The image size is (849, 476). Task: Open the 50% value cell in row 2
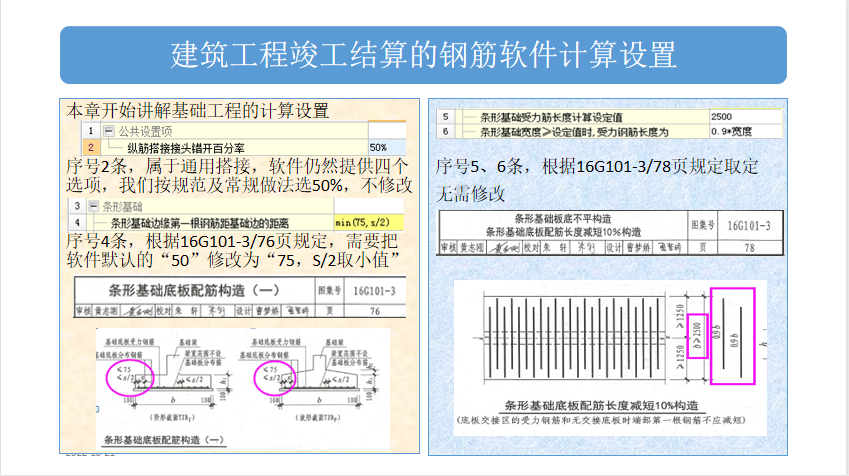click(x=387, y=147)
